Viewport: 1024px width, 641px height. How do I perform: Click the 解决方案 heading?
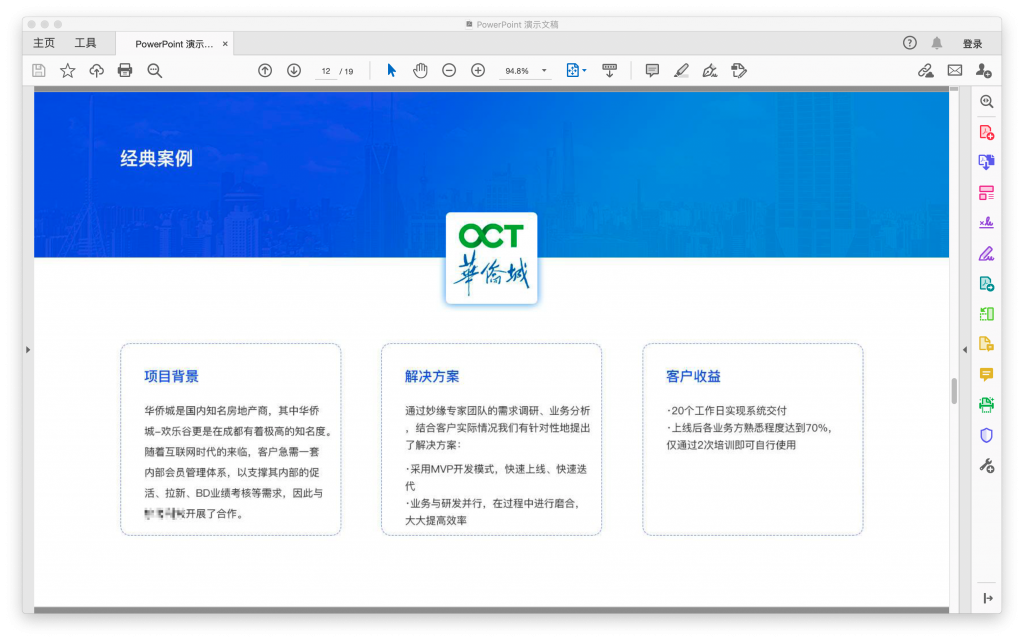432,376
